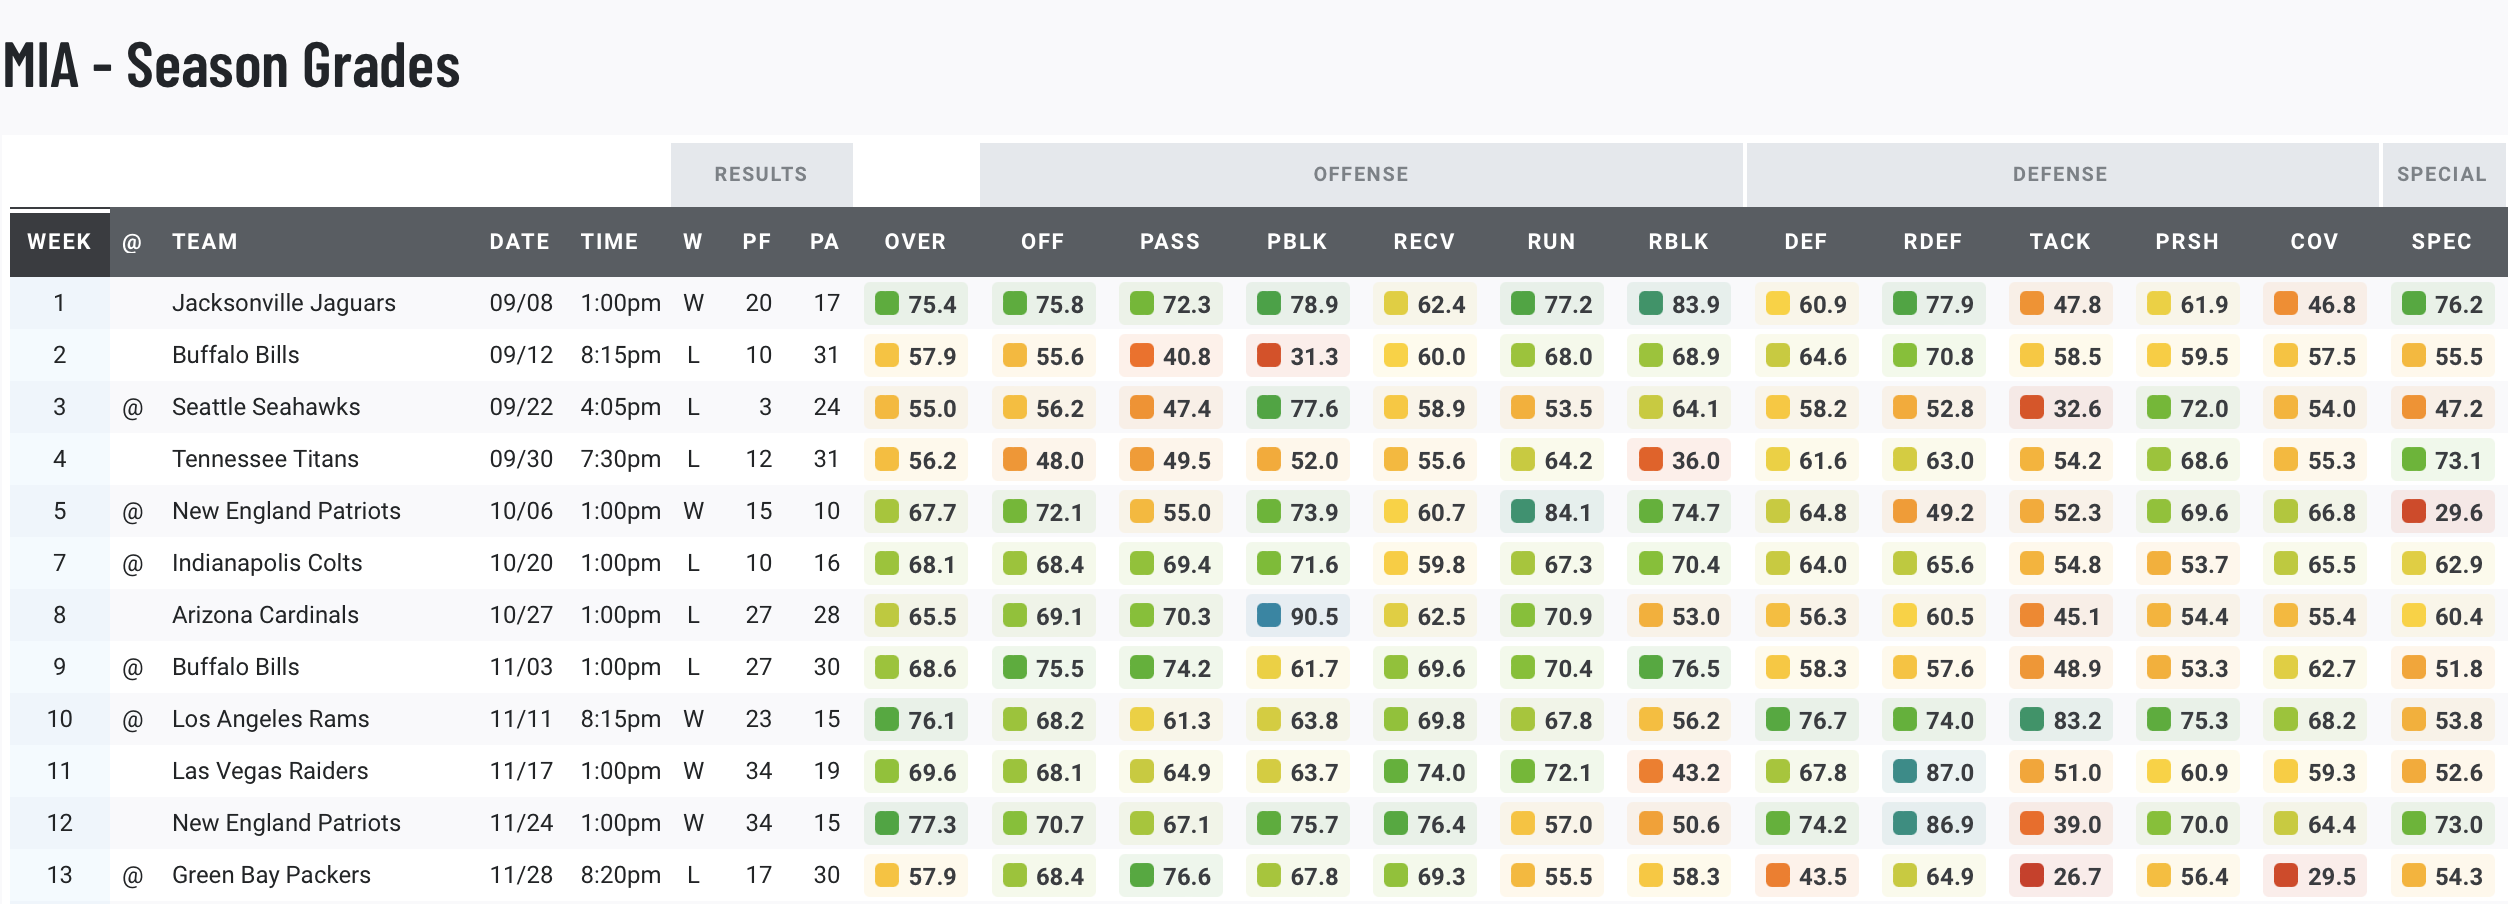Select the OFFENSE column group header

pos(1360,174)
